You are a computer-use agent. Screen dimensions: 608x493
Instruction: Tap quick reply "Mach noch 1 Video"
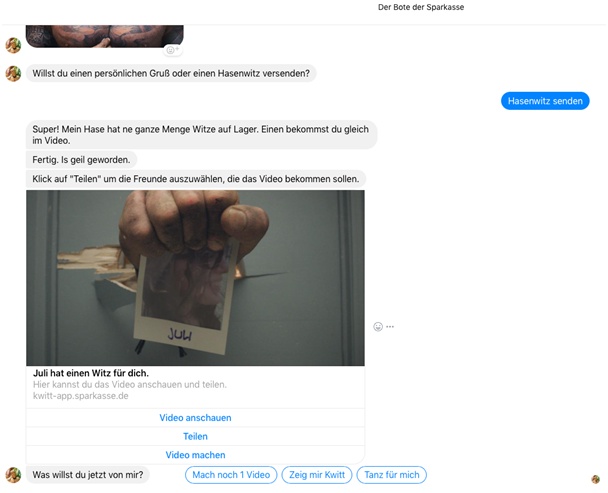pyautogui.click(x=231, y=475)
